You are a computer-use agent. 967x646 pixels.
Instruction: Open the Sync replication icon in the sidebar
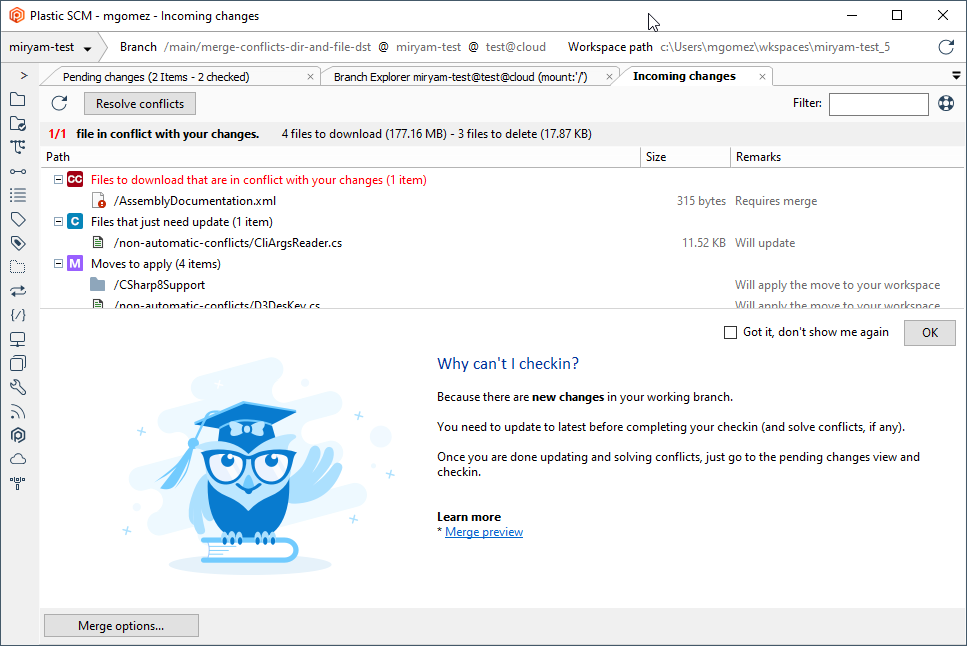click(17, 290)
